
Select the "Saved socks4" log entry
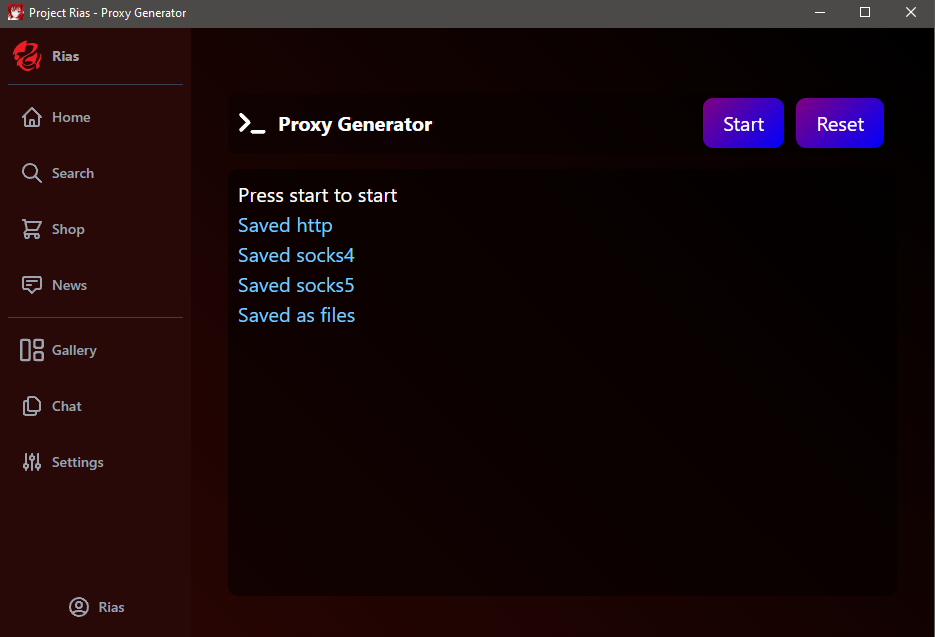tap(296, 255)
